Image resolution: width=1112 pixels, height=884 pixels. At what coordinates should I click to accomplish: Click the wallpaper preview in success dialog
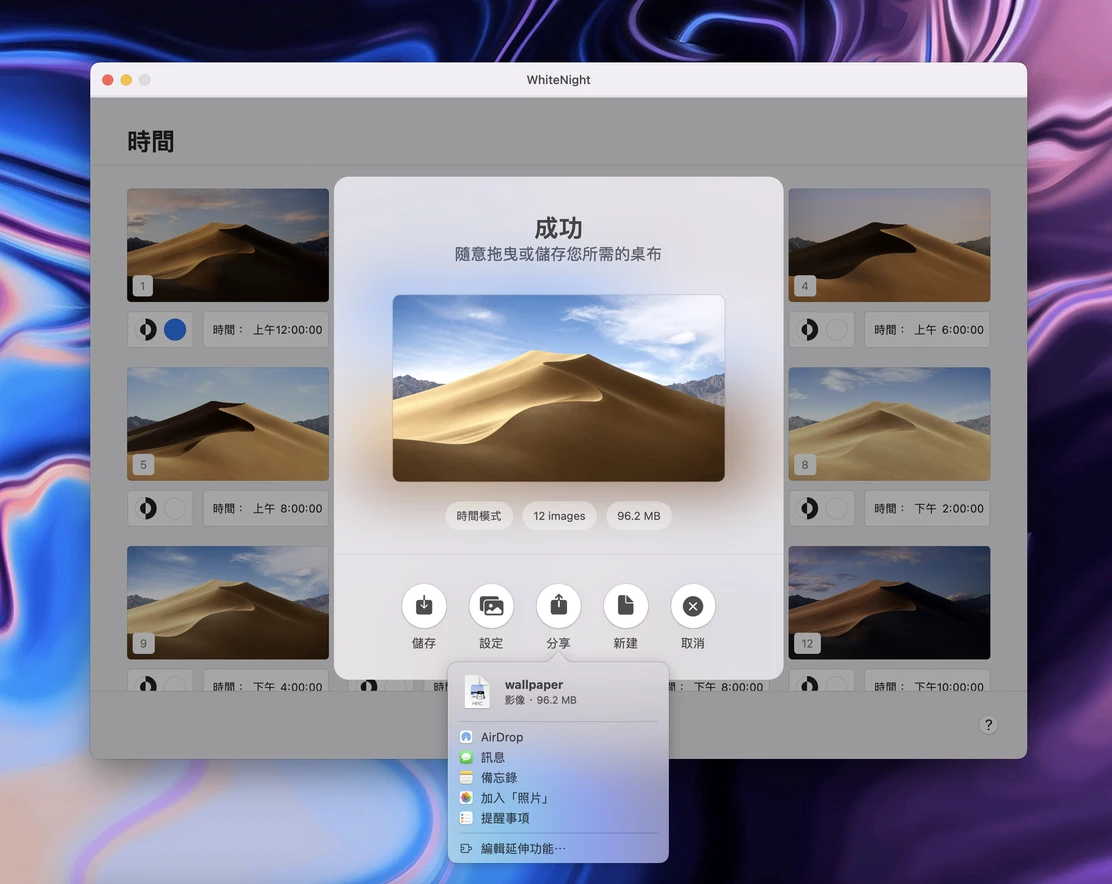coord(558,388)
